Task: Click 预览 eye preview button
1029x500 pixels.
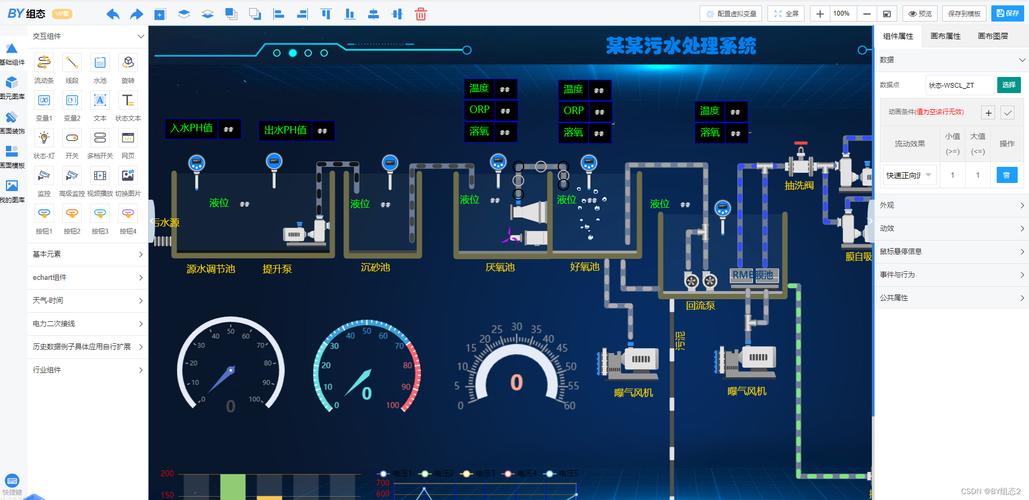Action: coord(919,13)
